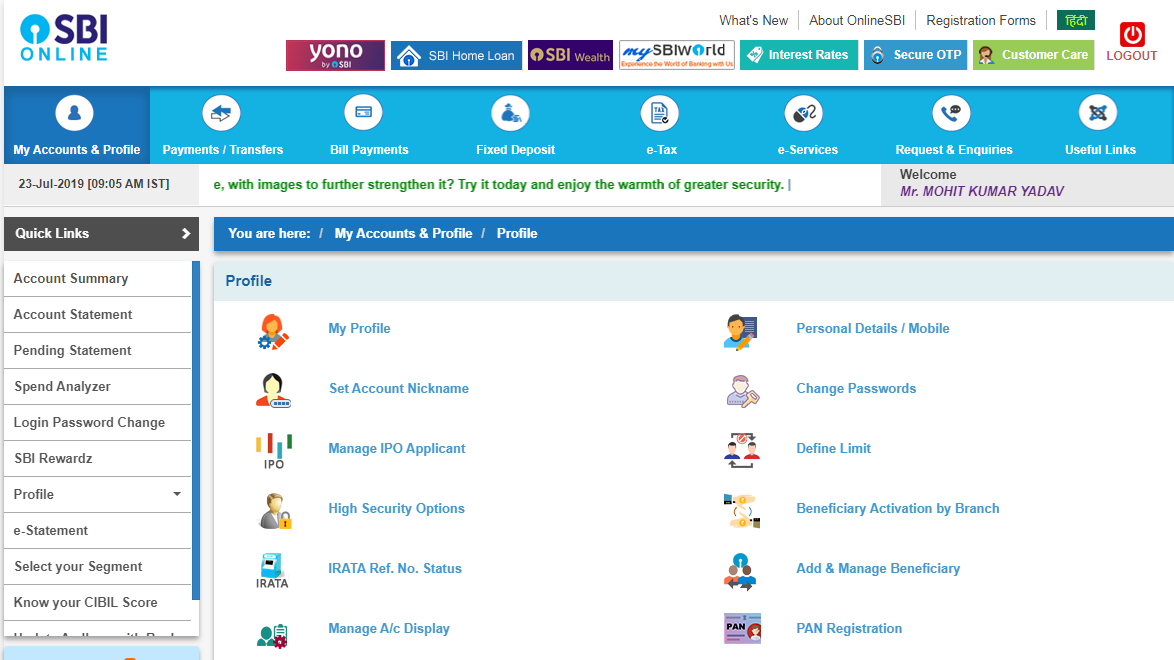This screenshot has height=660, width=1174.
Task: Open PAN Registration using its PAN card icon
Action: [741, 628]
